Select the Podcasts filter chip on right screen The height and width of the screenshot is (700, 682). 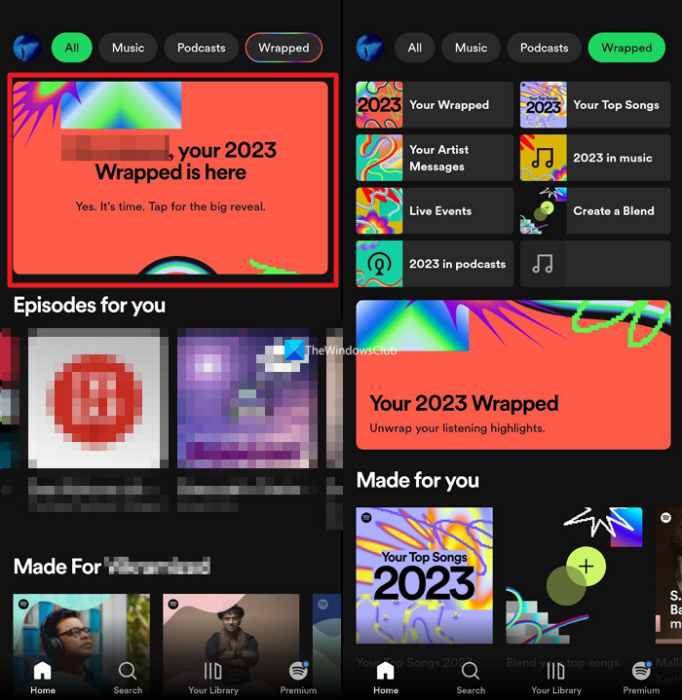(x=544, y=47)
